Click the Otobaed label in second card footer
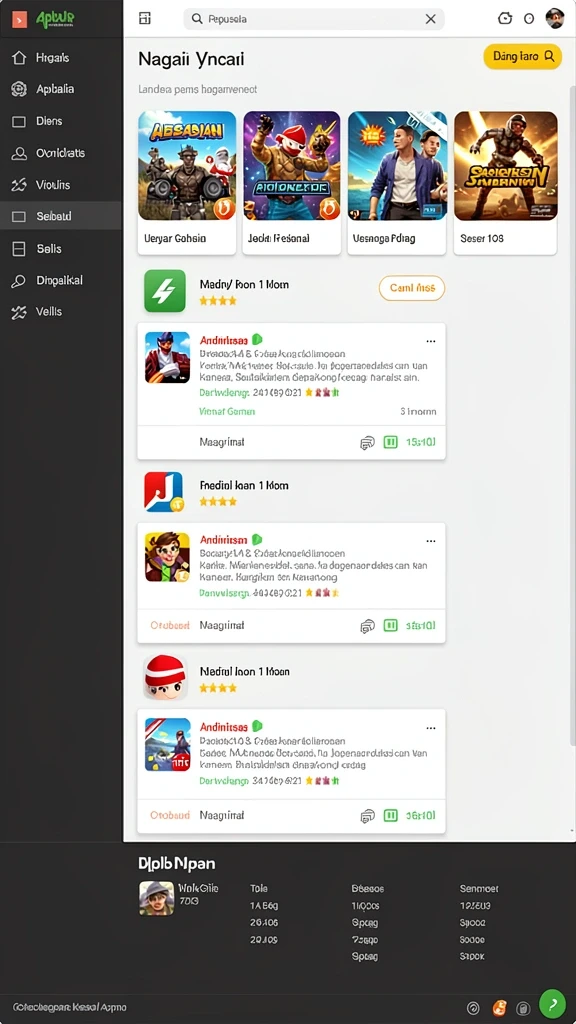The image size is (576, 1024). pos(170,625)
